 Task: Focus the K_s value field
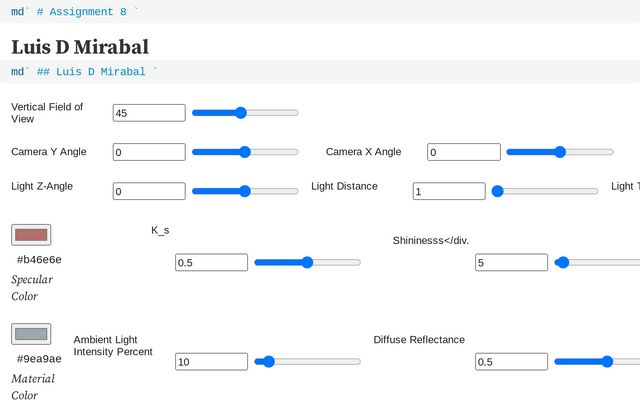(x=211, y=262)
